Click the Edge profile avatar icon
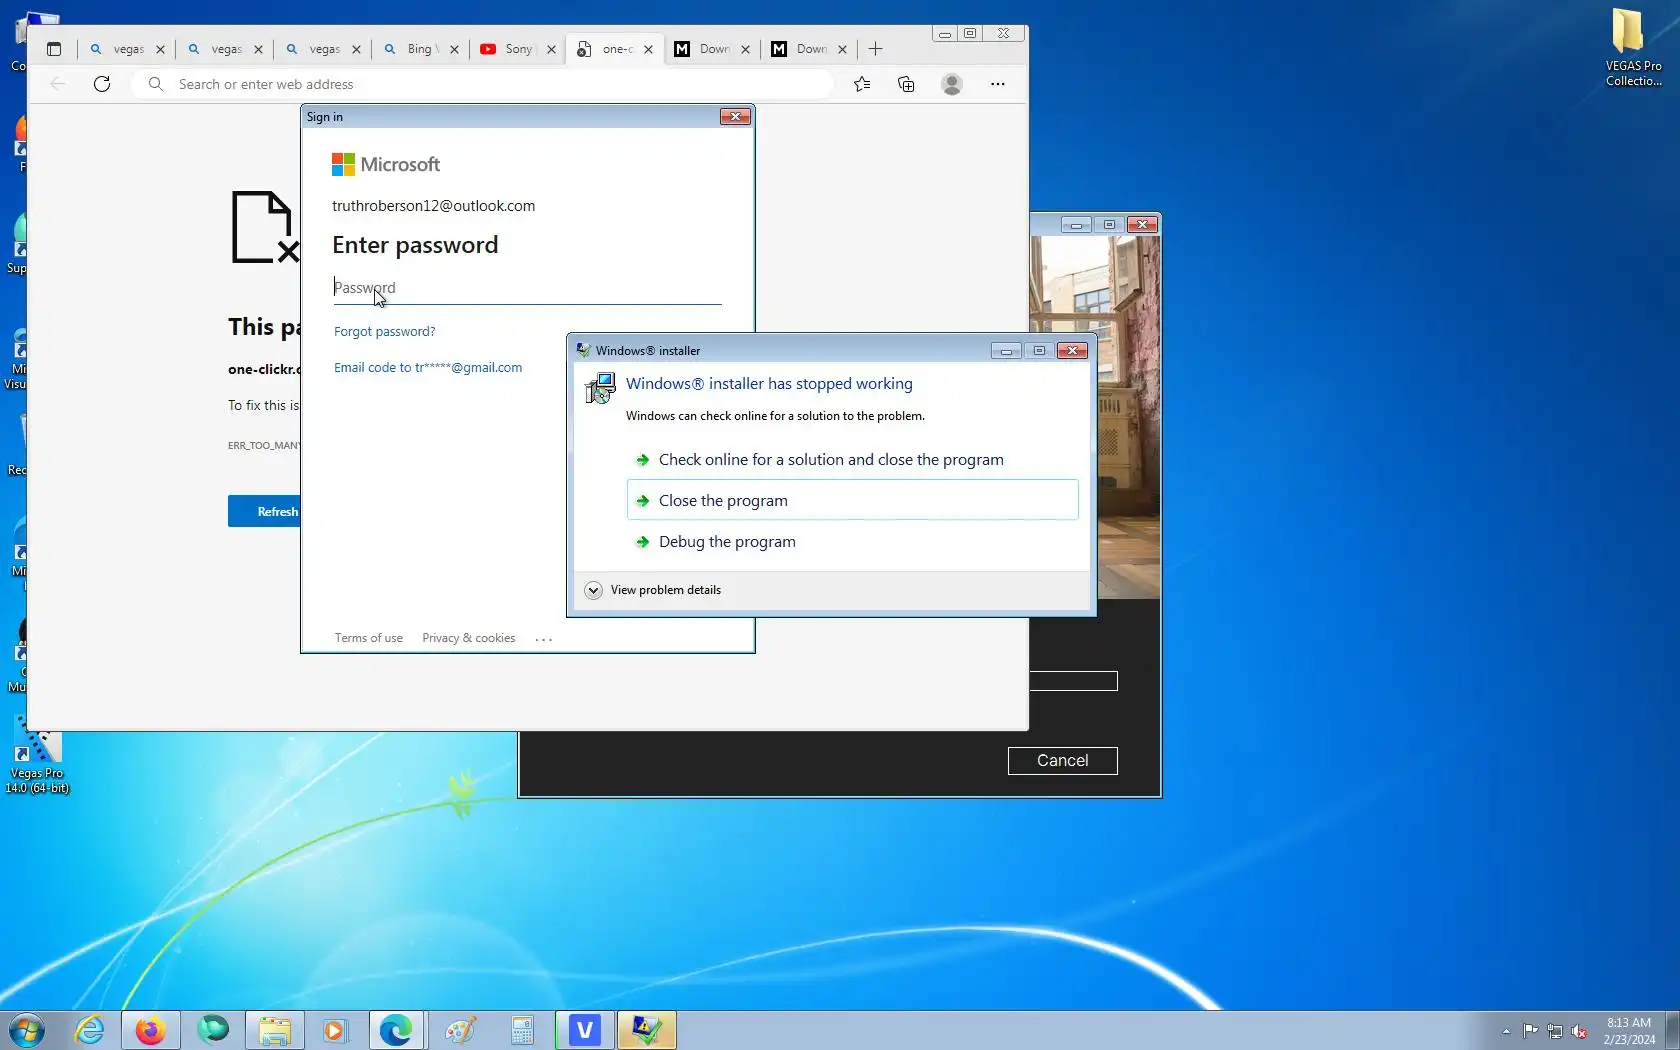Screen dimensions: 1680x1050 click(x=952, y=84)
